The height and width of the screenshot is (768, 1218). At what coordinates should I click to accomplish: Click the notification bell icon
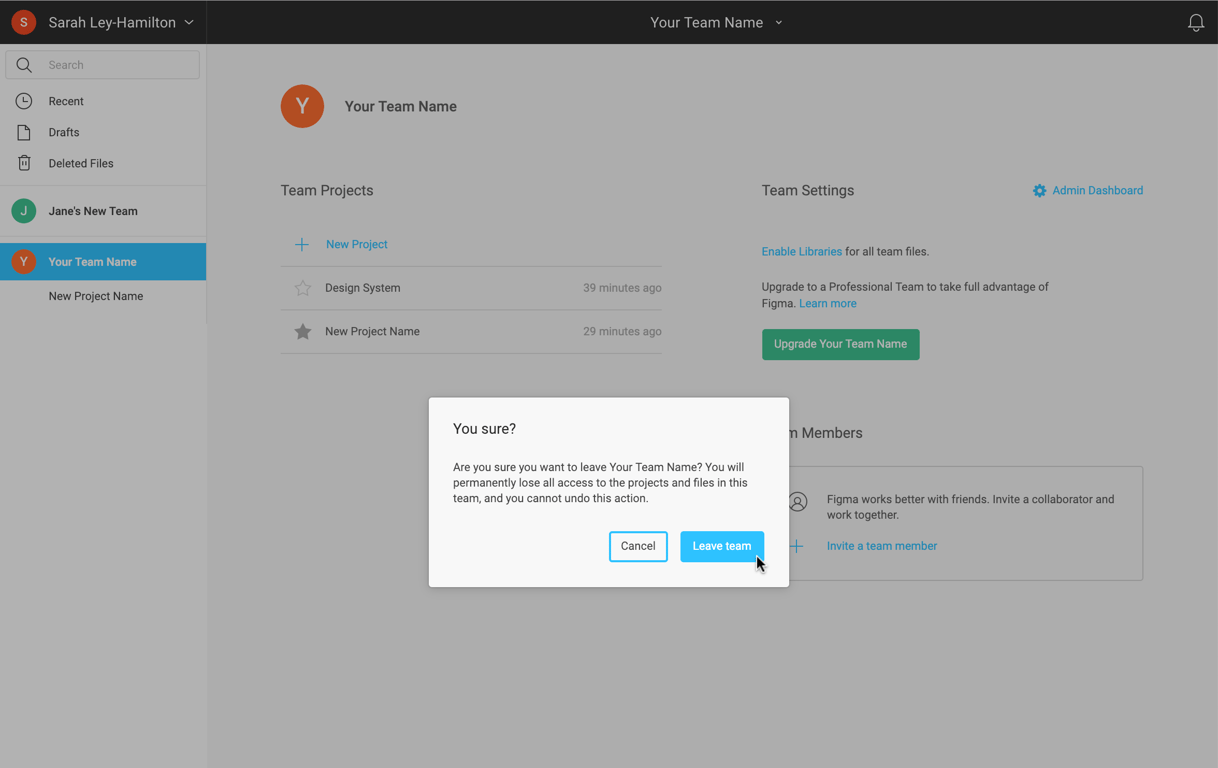click(1195, 22)
